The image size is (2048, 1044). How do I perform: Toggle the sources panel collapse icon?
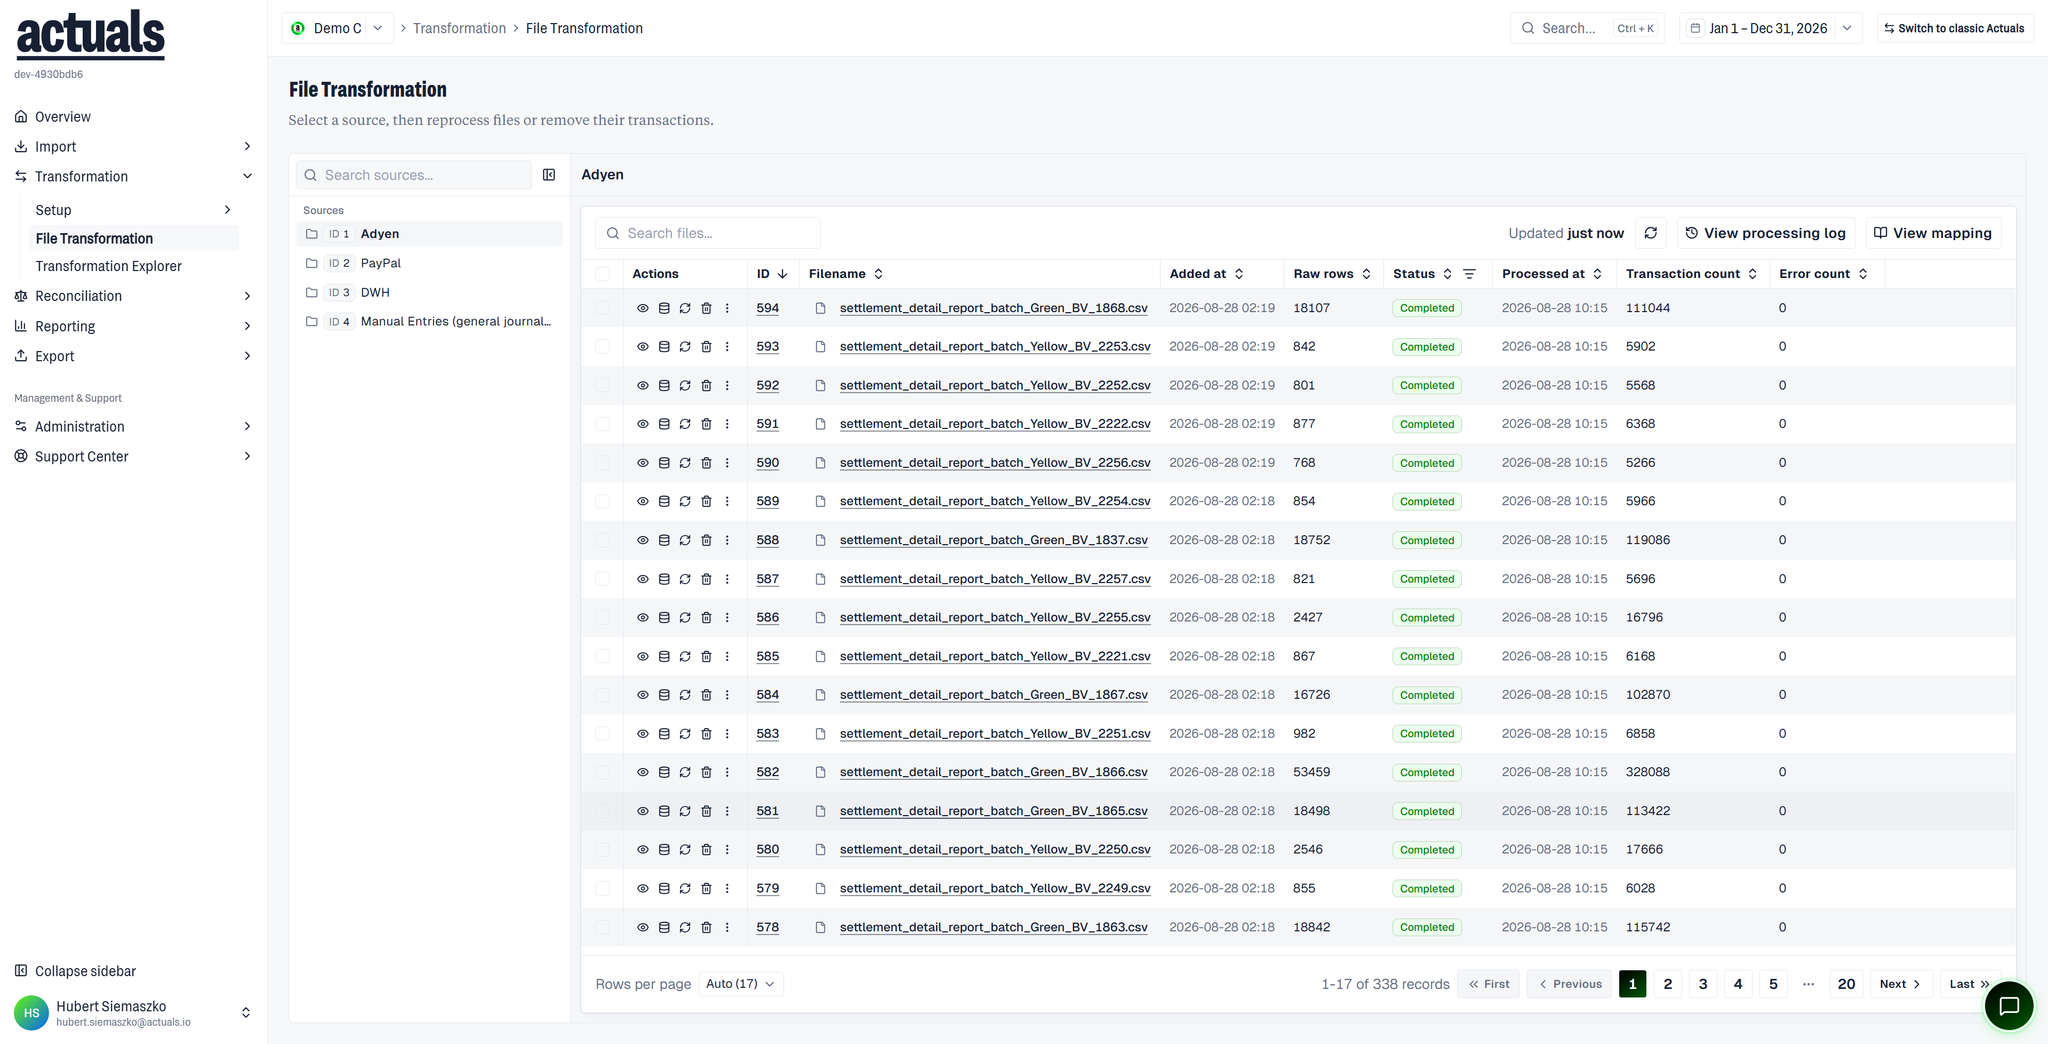(549, 175)
